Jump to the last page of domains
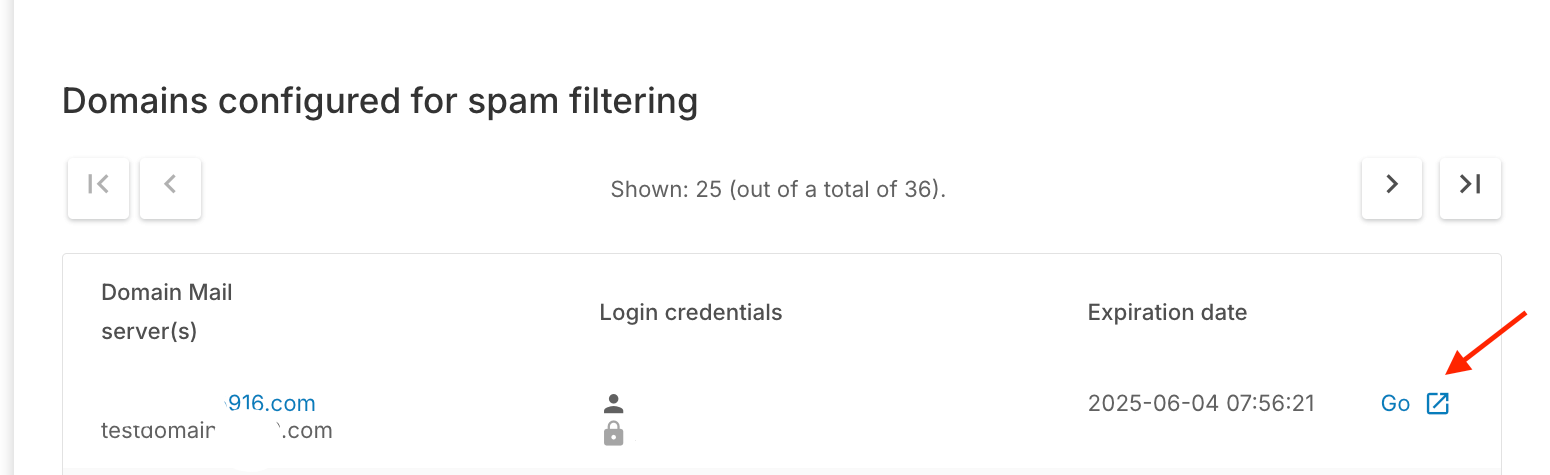Image resolution: width=1550 pixels, height=475 pixels. coord(1470,188)
